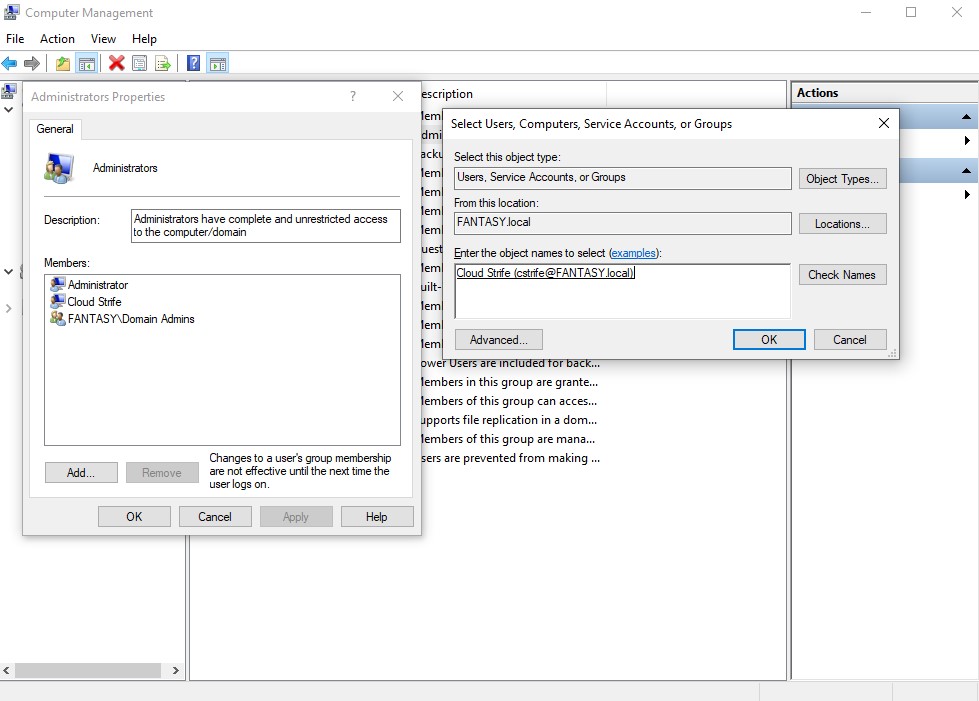Click the red Delete X toolbar icon
This screenshot has width=979, height=701.
point(116,63)
